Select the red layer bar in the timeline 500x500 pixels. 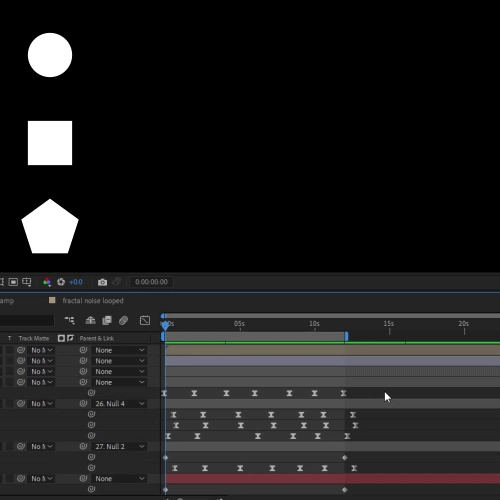(333, 479)
